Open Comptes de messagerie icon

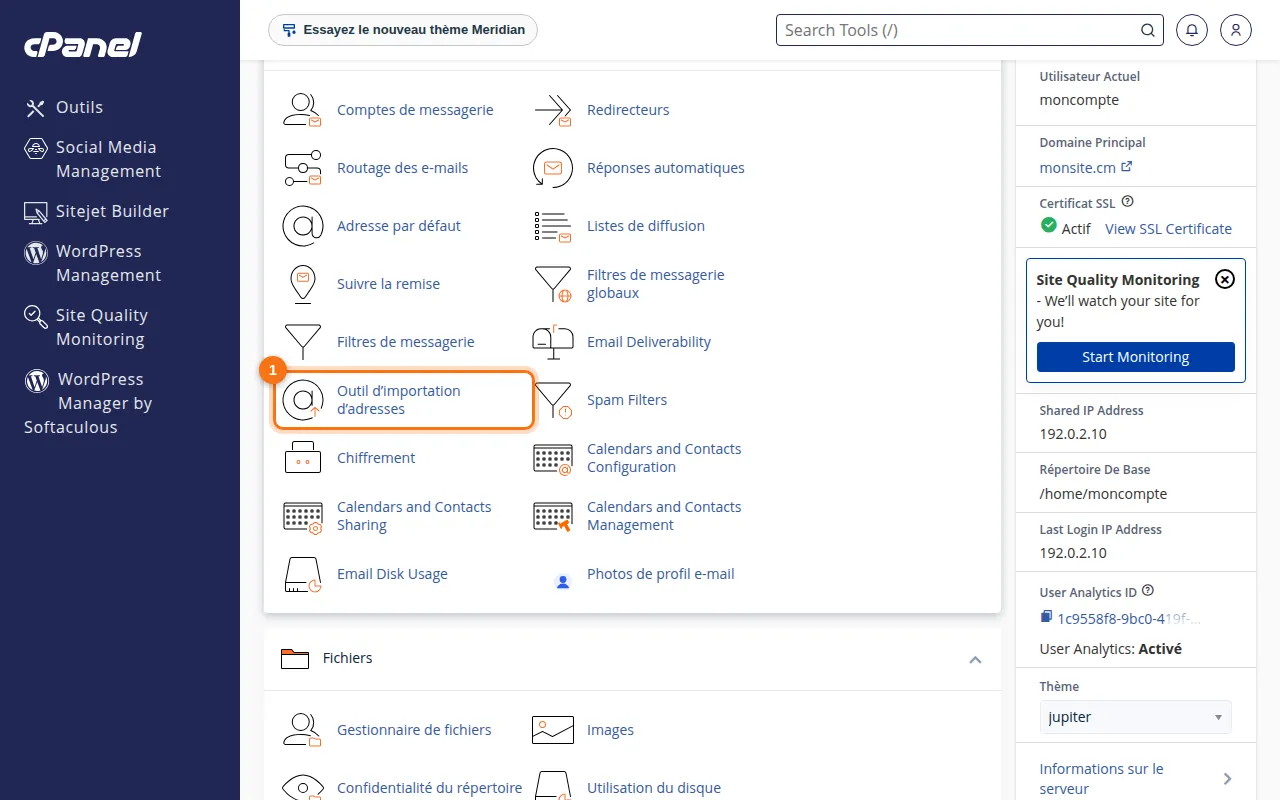click(302, 110)
